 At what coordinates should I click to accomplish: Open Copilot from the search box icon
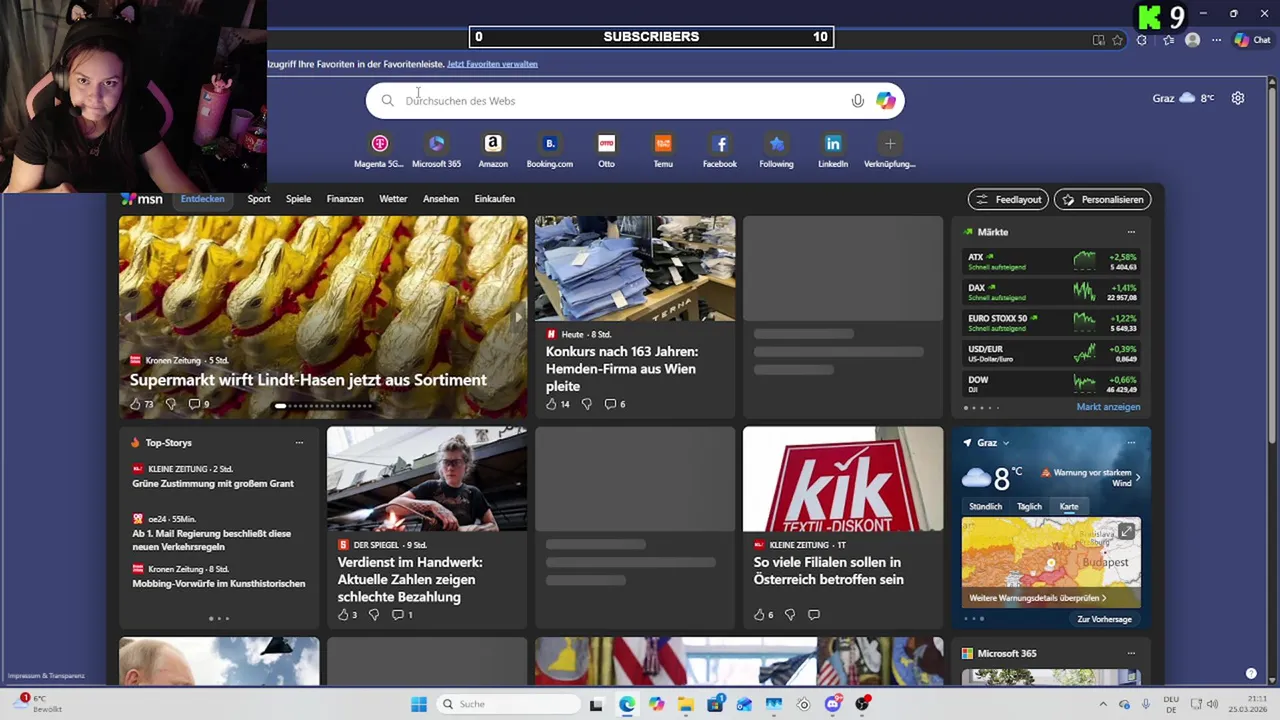[x=885, y=101]
